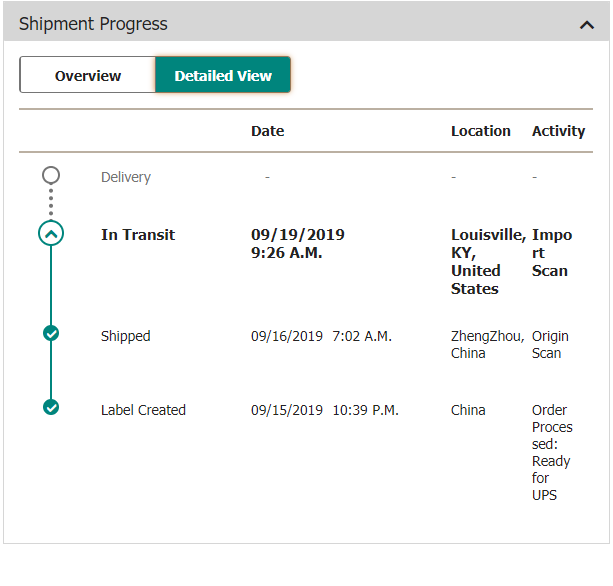Click the Location column header
613x586 pixels.
pos(480,131)
